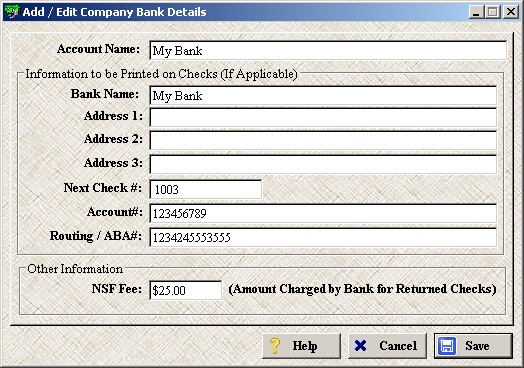Click 'Amount Charged by Bank for Returned Checks' note
The image size is (524, 368).
click(x=362, y=289)
